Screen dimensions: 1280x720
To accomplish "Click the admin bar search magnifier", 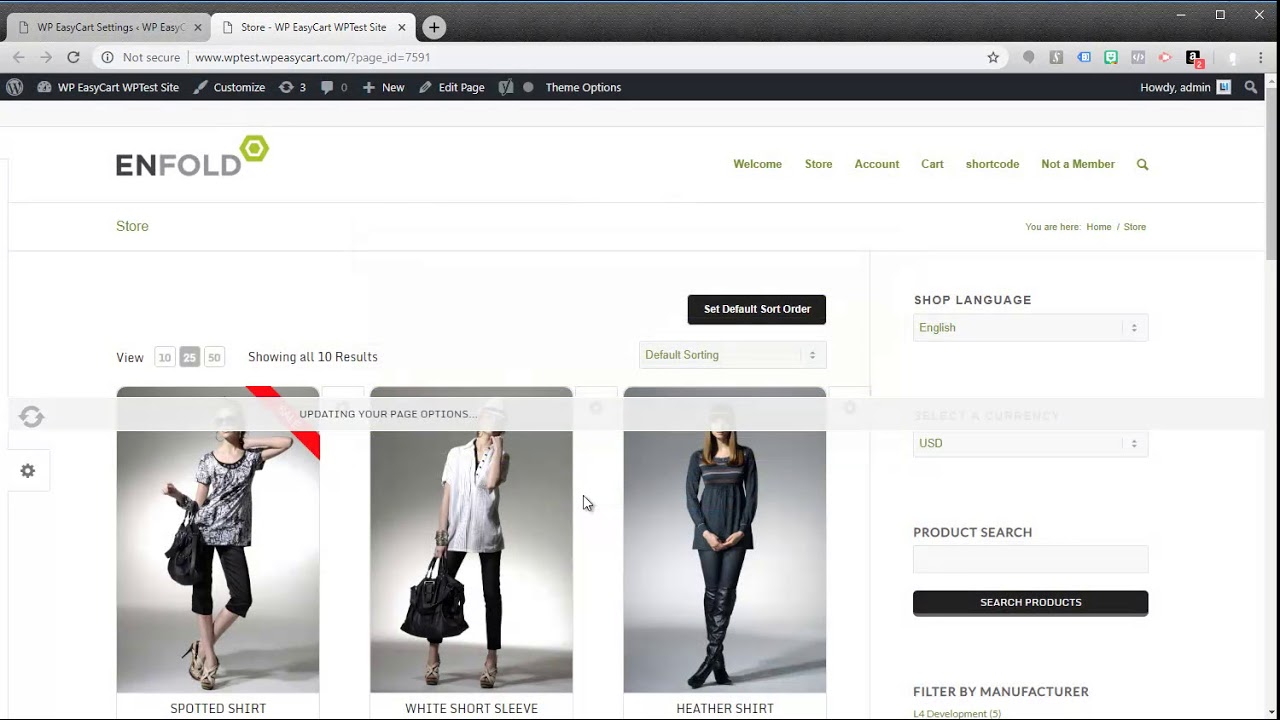I will 1251,87.
